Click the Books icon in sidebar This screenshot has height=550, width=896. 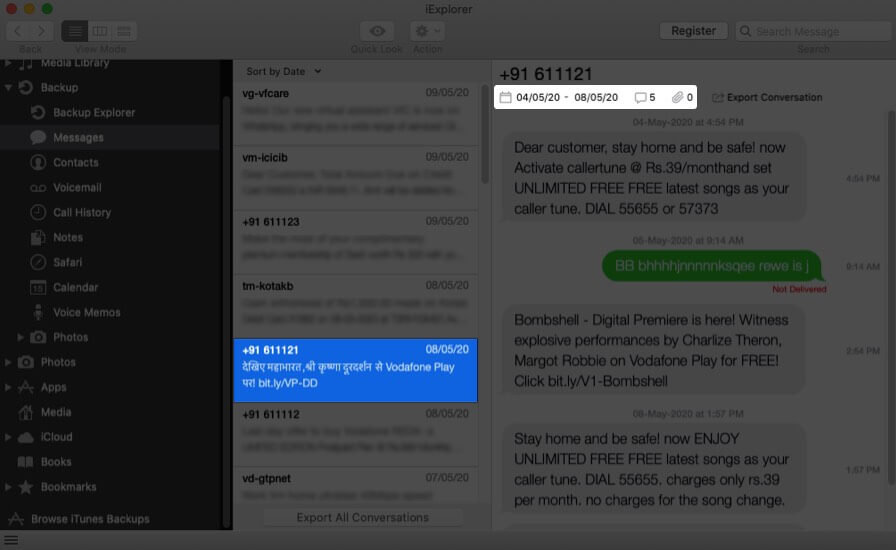click(26, 462)
